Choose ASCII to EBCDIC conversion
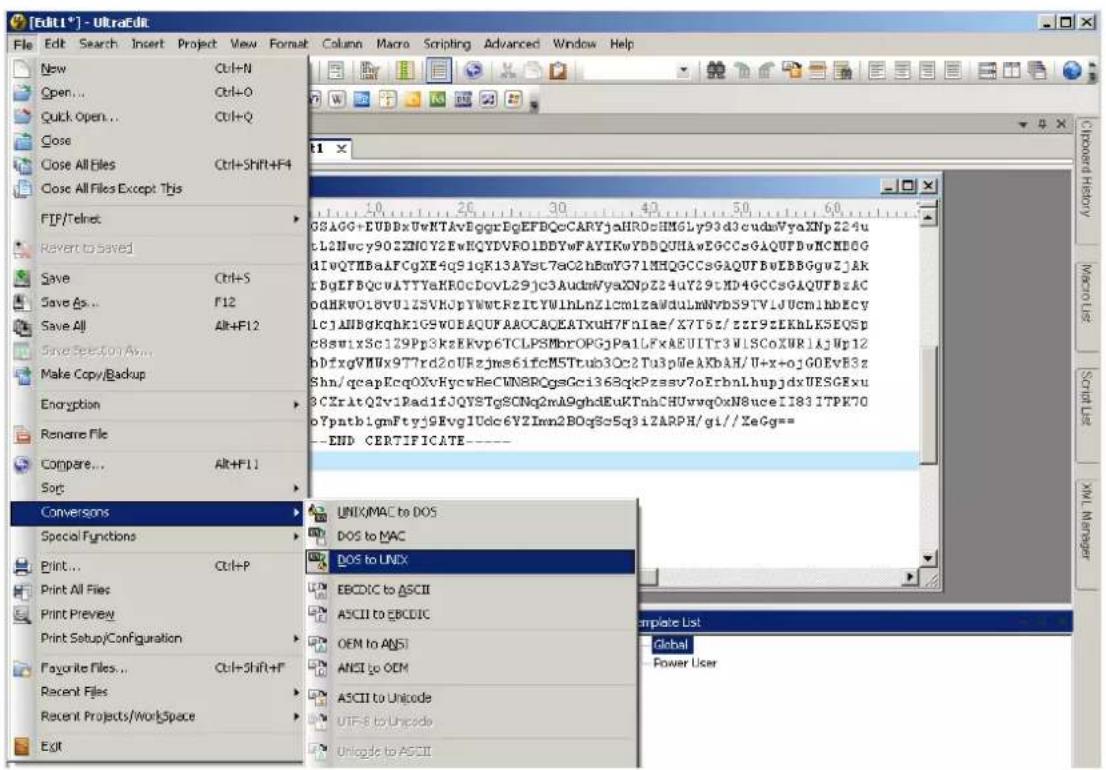This screenshot has width=1106, height=770. point(470,614)
